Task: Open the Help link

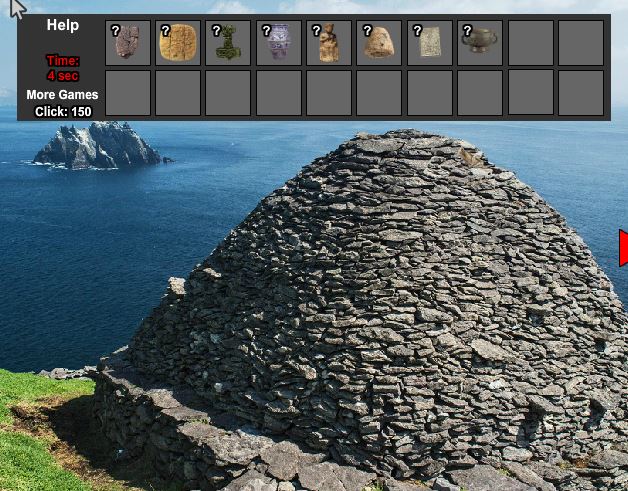Action: pyautogui.click(x=63, y=25)
